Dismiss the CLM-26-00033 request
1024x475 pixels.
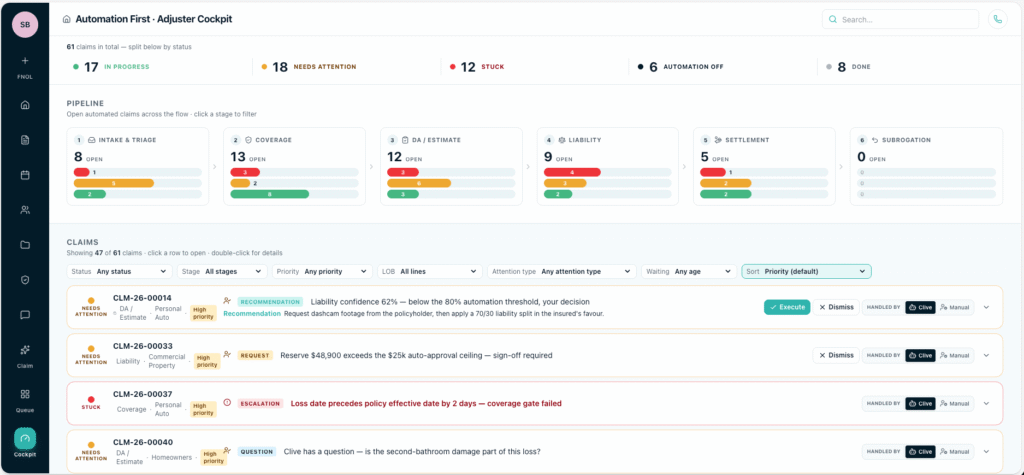[836, 355]
